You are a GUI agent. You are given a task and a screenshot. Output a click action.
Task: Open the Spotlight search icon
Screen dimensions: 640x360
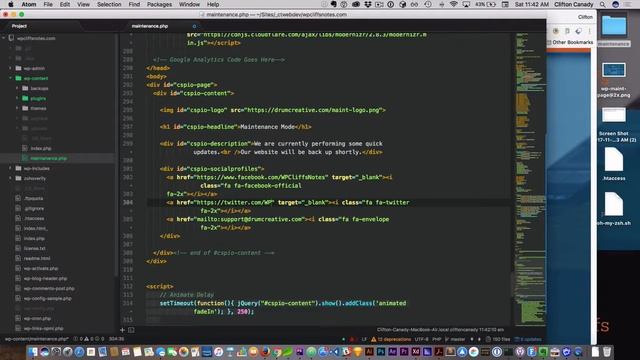pos(602,4)
